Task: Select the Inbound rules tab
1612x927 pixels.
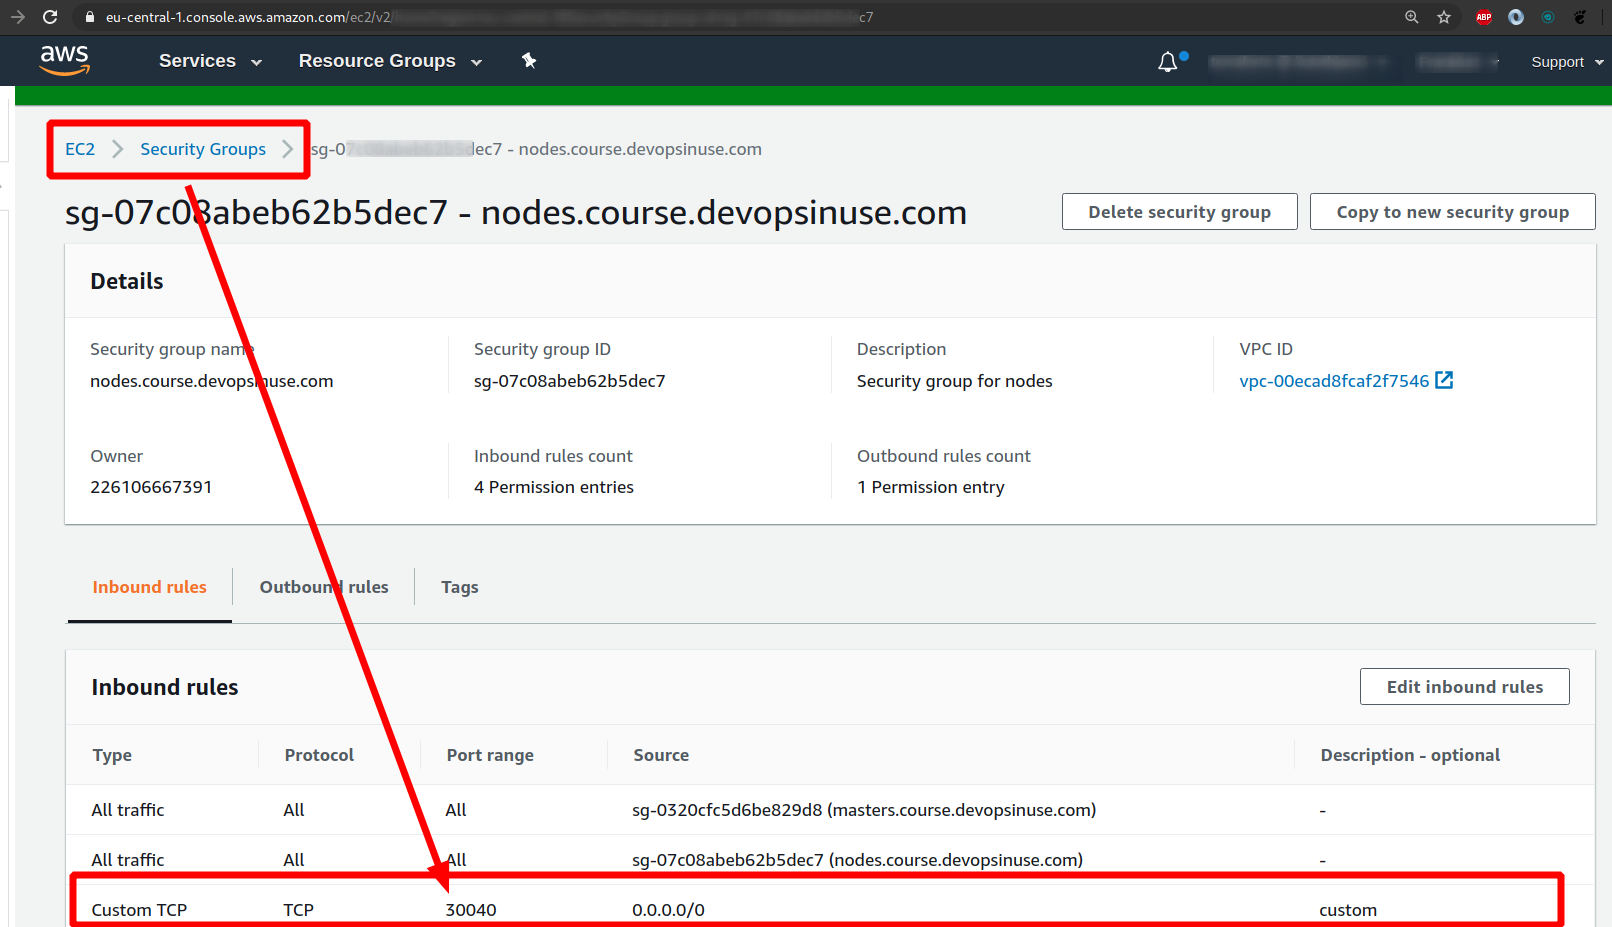Action: click(x=150, y=587)
